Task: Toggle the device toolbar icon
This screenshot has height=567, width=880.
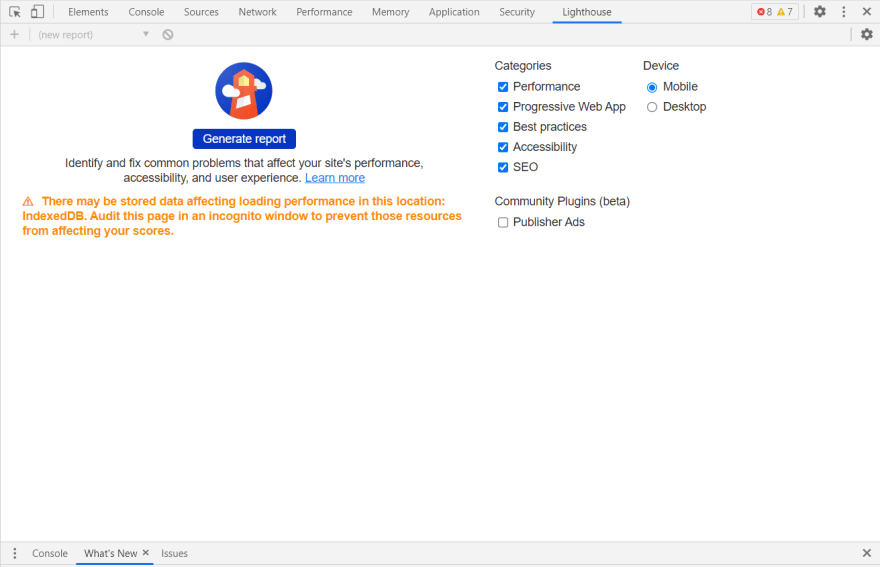Action: 38,12
